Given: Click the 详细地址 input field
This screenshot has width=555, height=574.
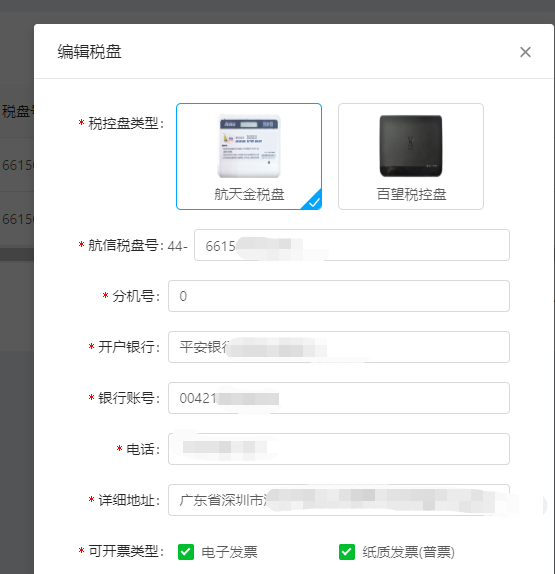Looking at the screenshot, I should pos(339,500).
